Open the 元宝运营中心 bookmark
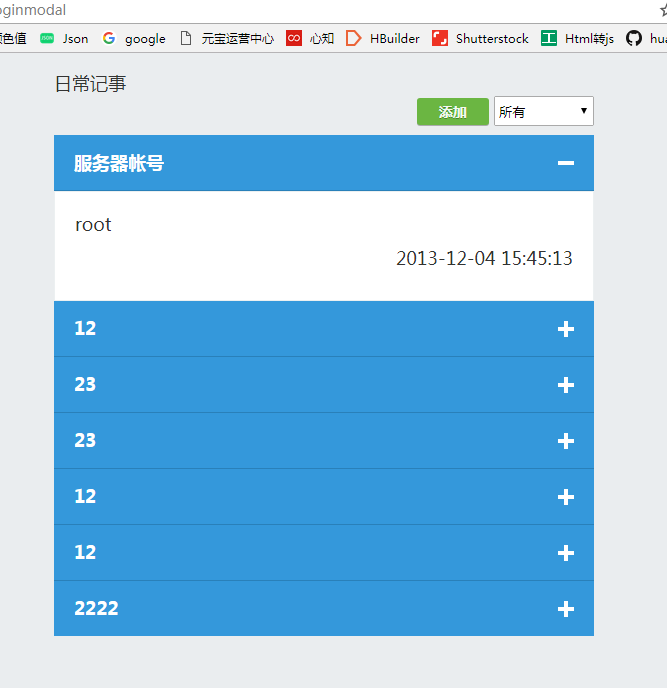The image size is (667, 688). (x=238, y=39)
